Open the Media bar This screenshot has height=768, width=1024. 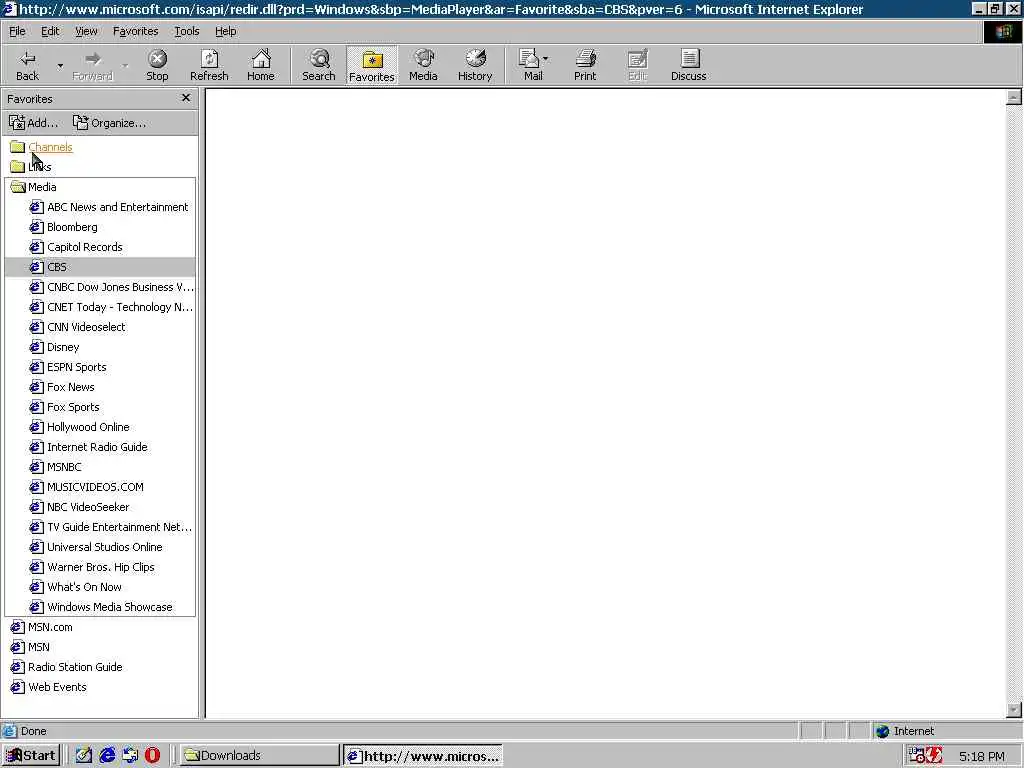(423, 65)
